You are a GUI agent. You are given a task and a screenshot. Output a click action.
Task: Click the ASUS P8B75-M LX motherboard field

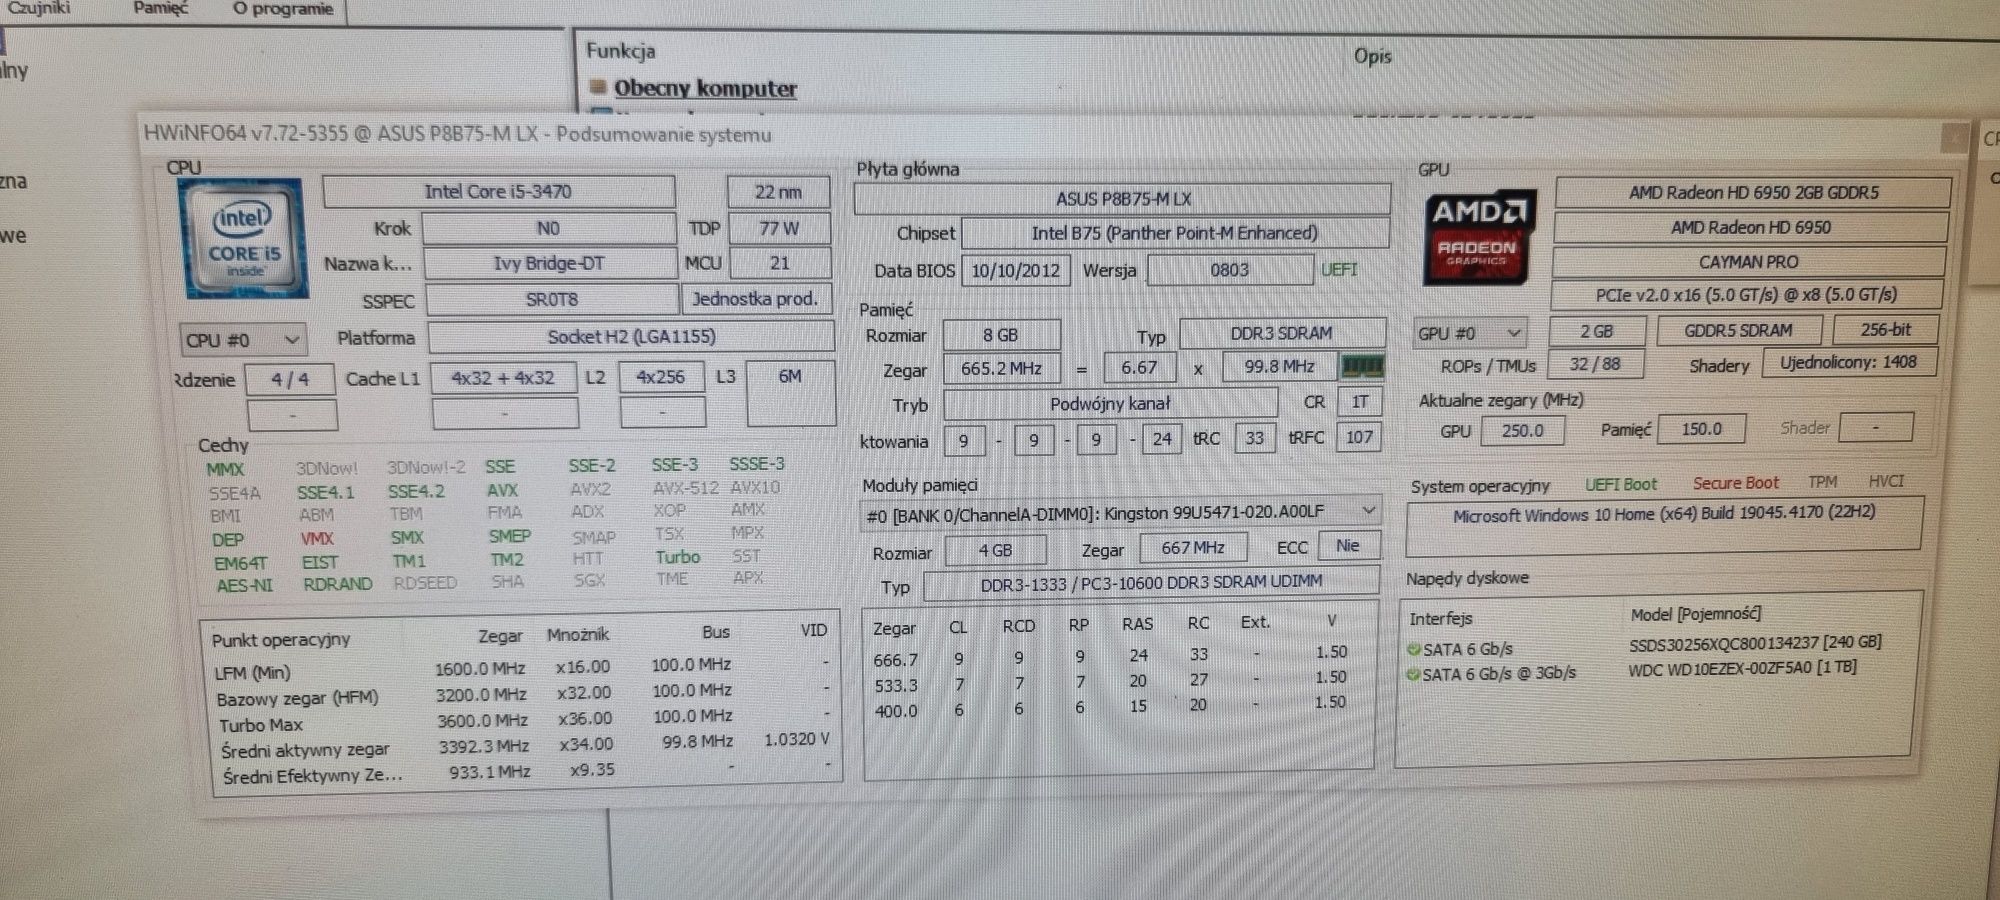coord(1123,199)
